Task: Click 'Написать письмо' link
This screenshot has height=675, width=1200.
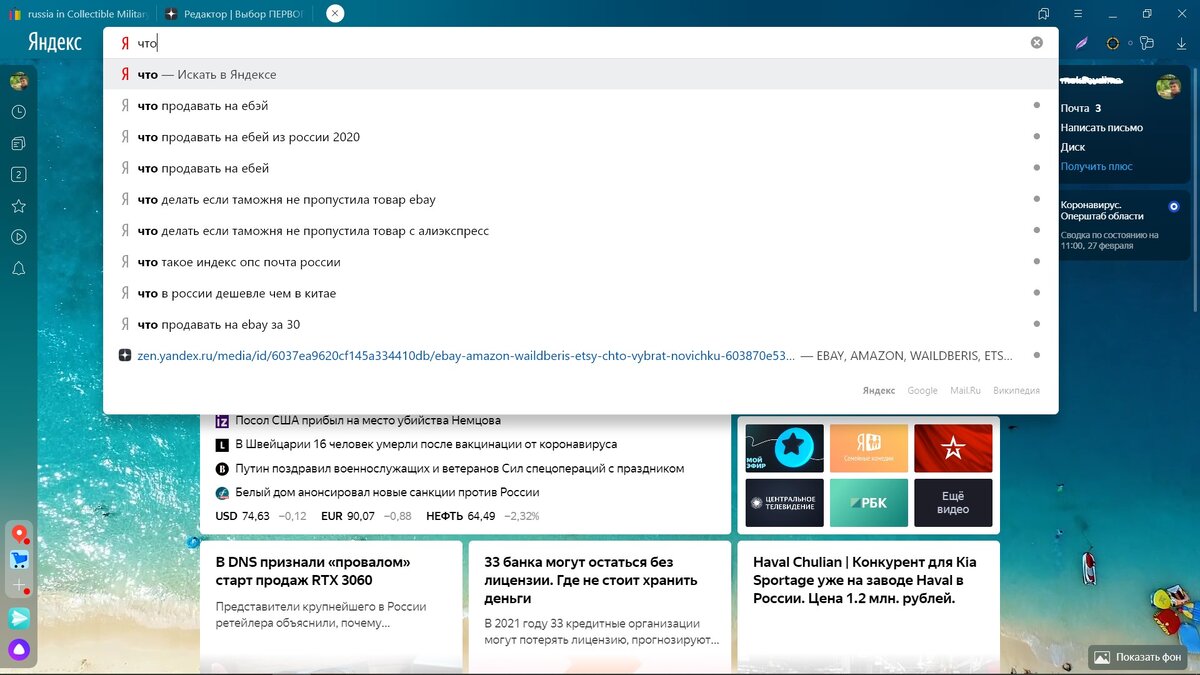Action: (x=1102, y=127)
